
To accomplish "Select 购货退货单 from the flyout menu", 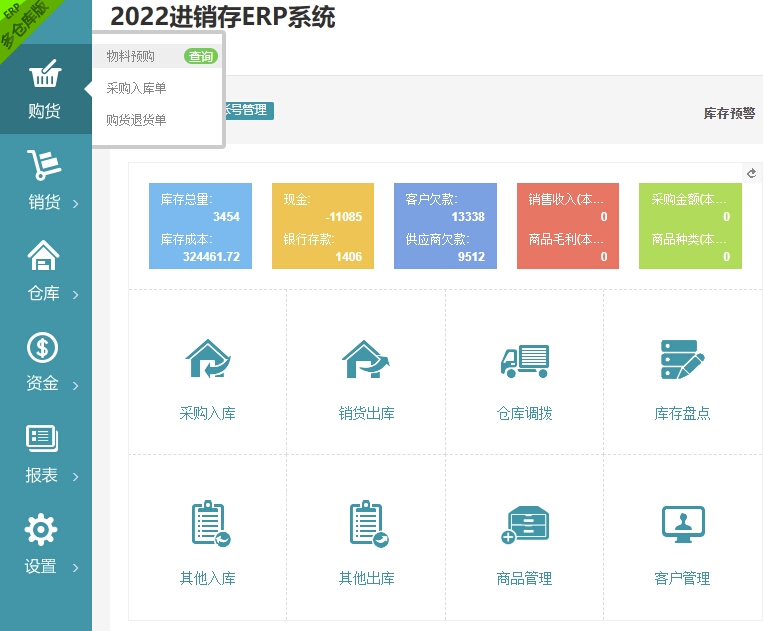I will pyautogui.click(x=136, y=120).
